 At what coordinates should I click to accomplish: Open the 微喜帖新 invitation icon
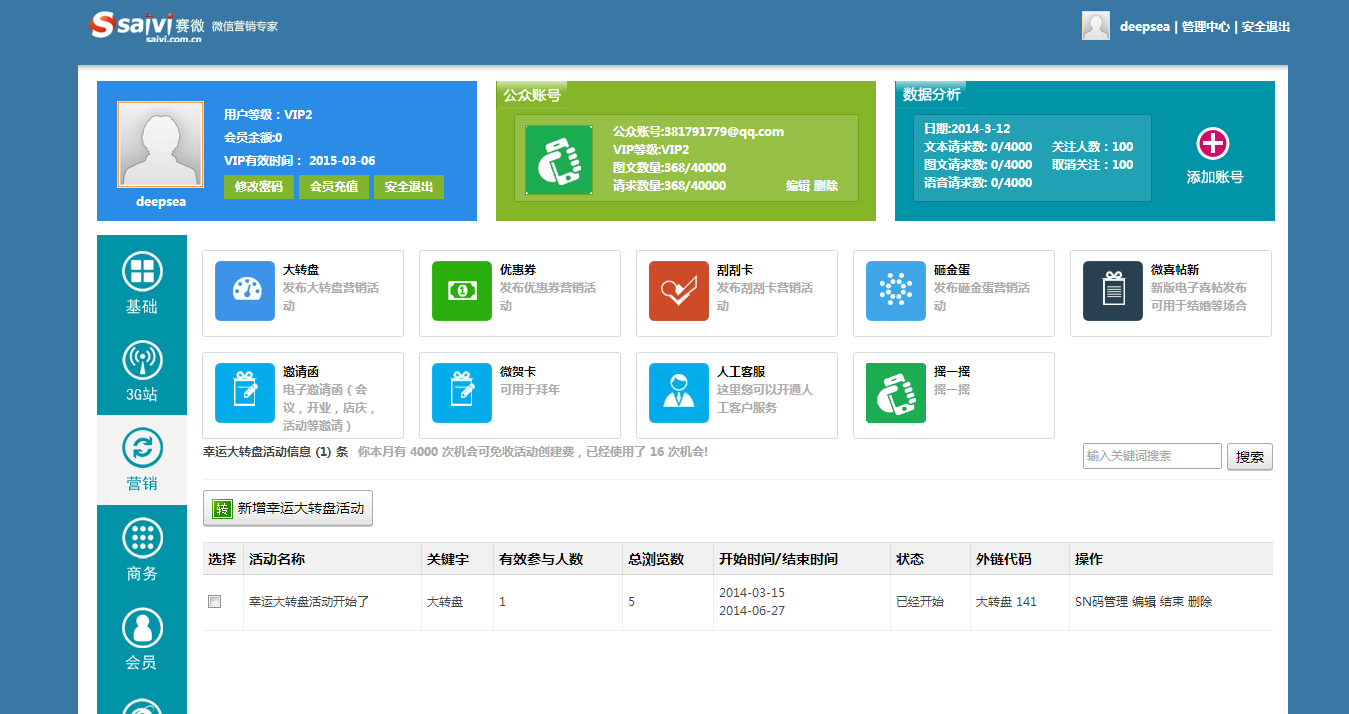[x=1113, y=291]
